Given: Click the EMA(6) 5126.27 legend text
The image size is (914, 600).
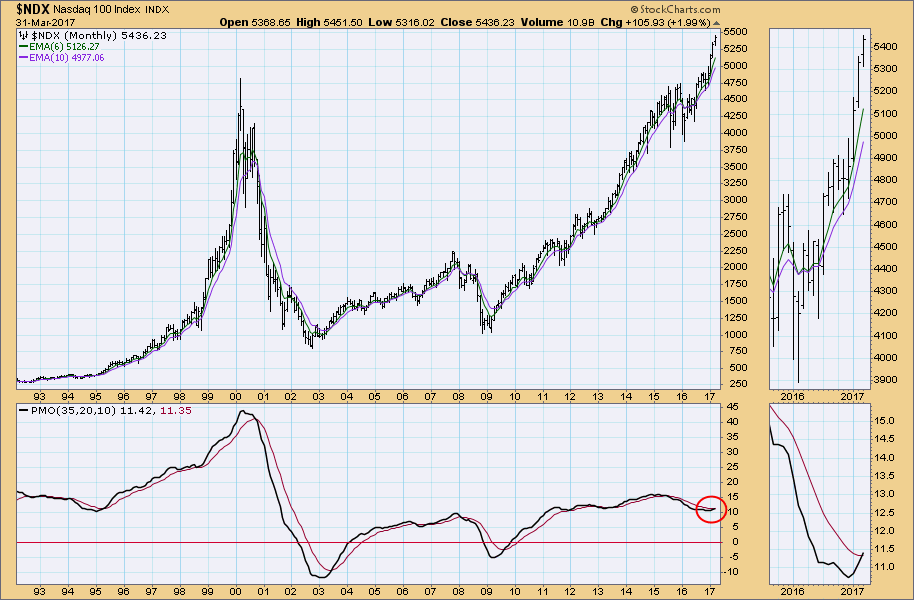Looking at the screenshot, I should 64,47.
